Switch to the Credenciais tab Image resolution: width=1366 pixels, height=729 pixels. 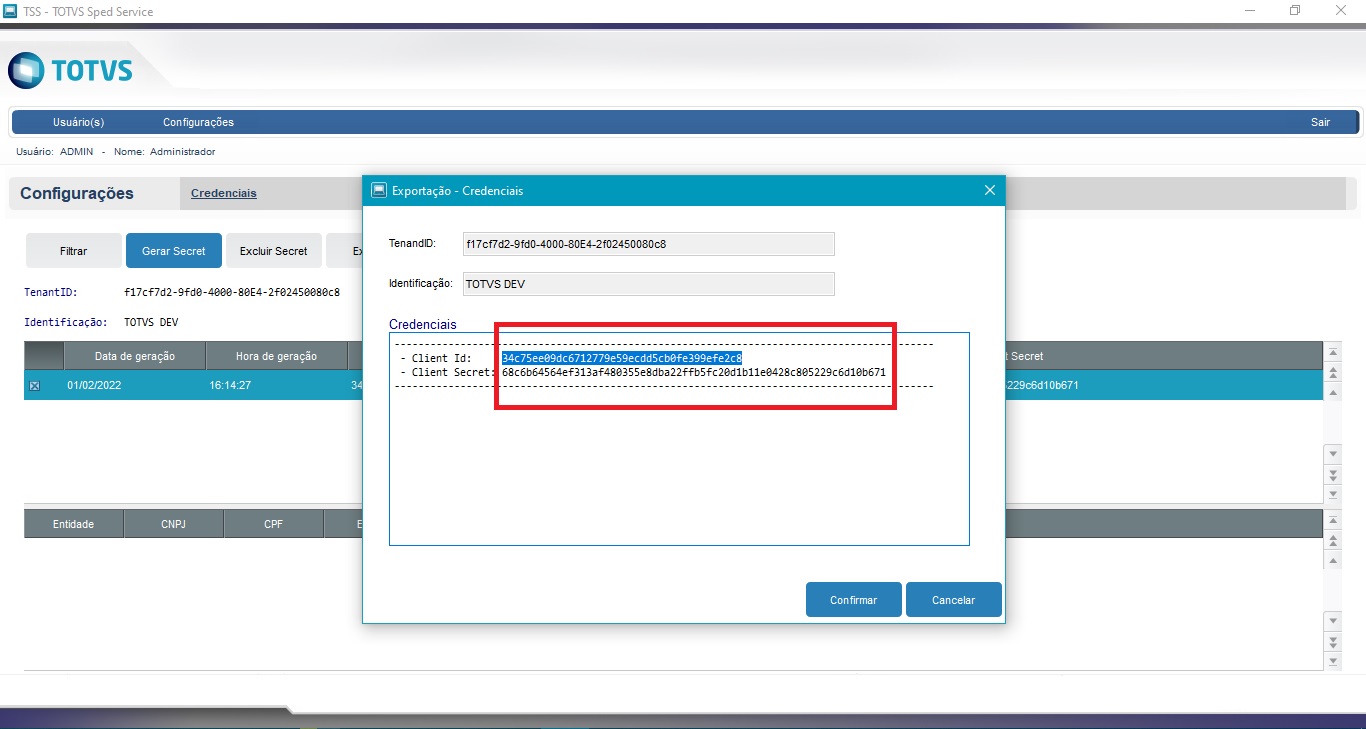pos(224,193)
